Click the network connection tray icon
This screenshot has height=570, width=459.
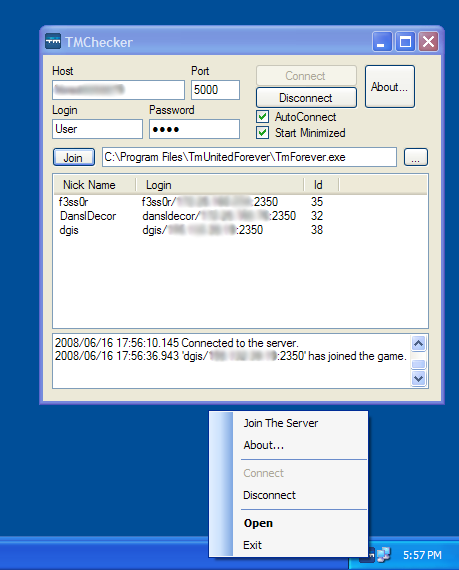click(x=383, y=555)
